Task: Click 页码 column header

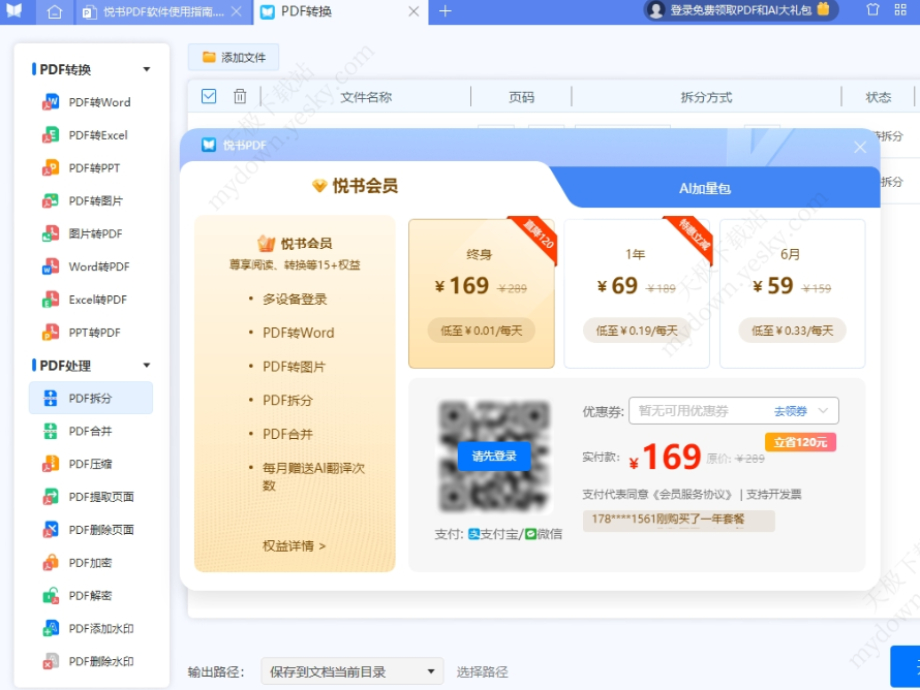Action: click(521, 97)
